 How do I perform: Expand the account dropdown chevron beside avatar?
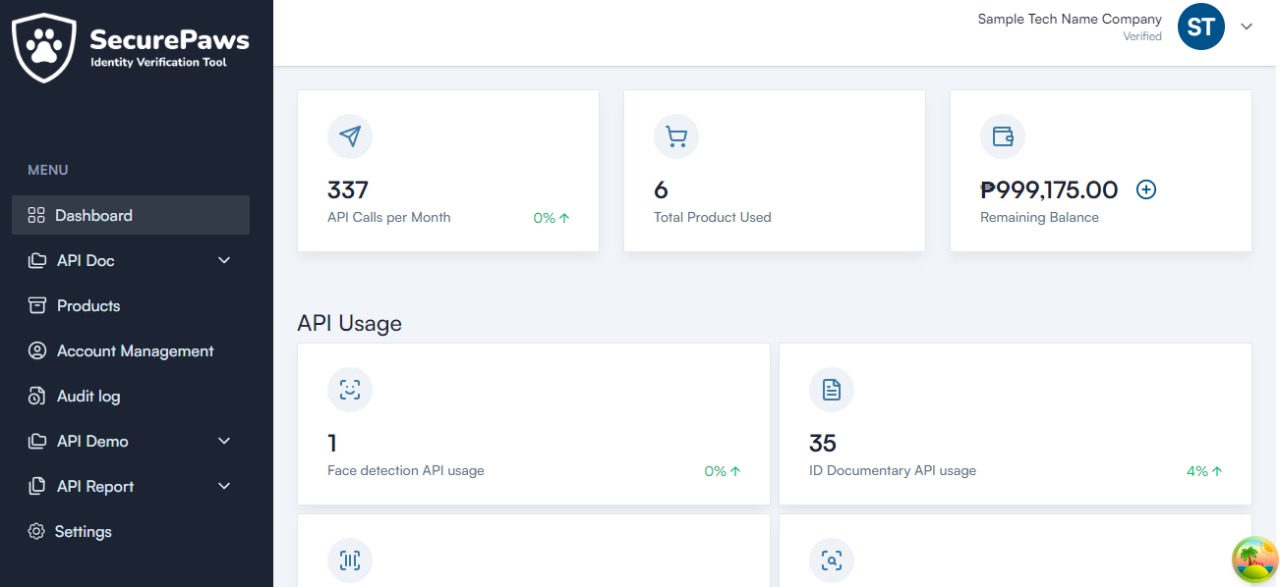[1247, 27]
